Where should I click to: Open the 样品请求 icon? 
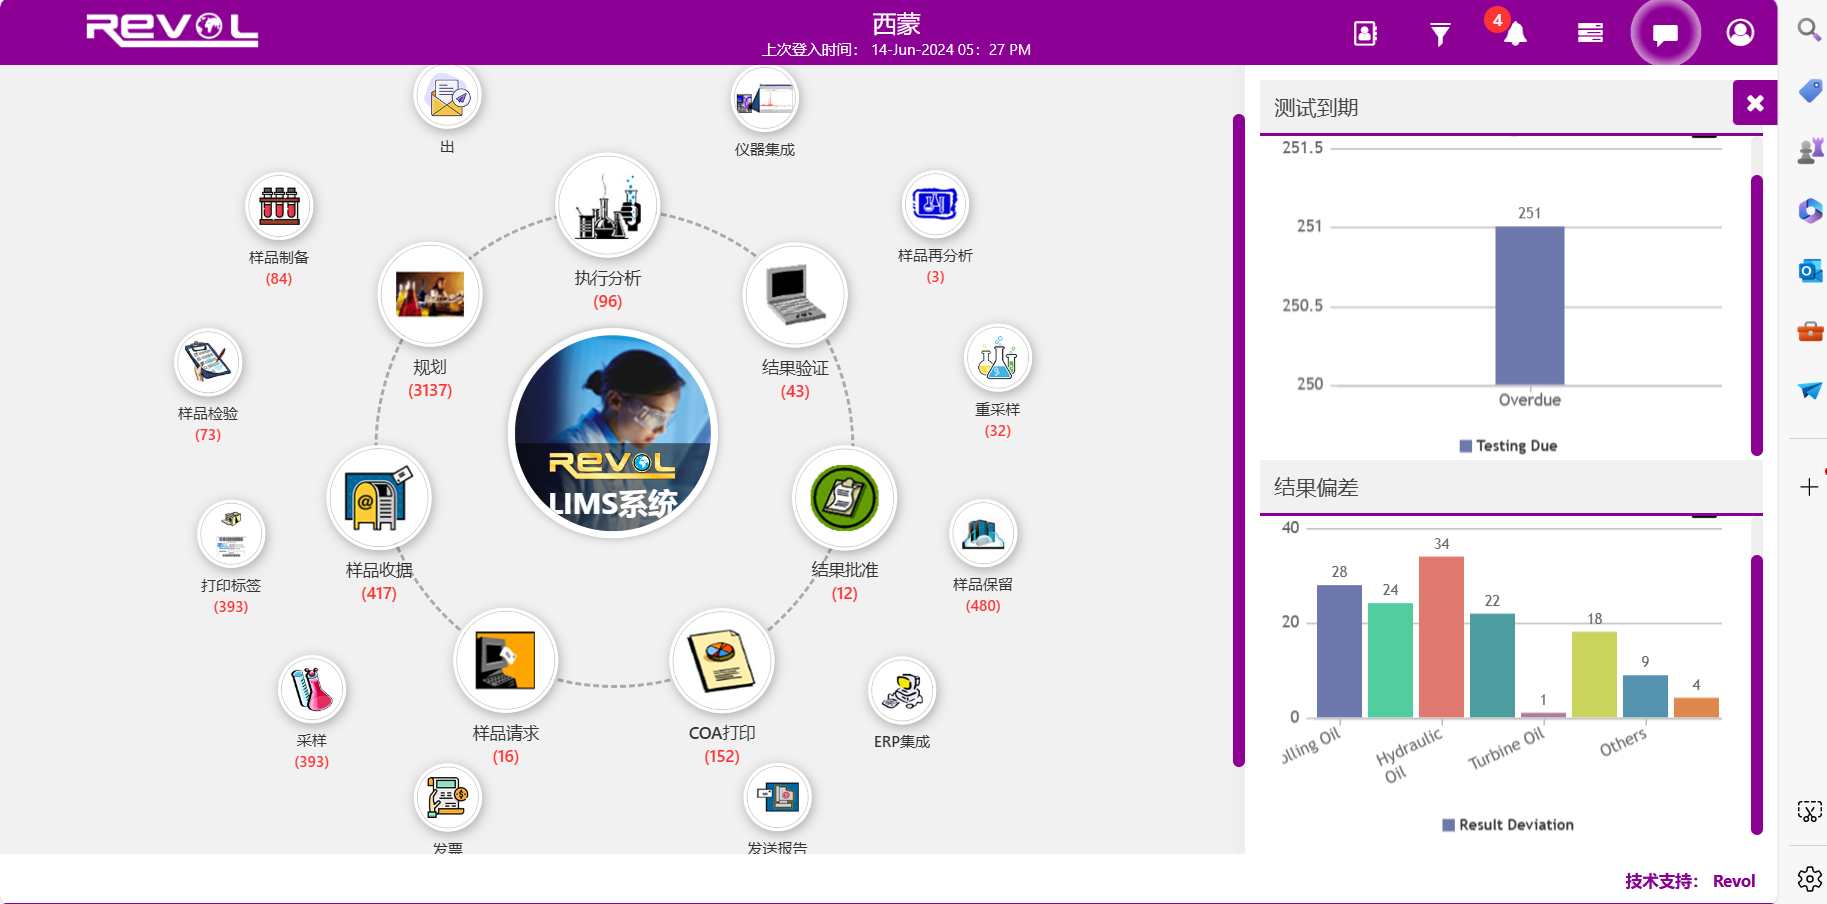[506, 661]
